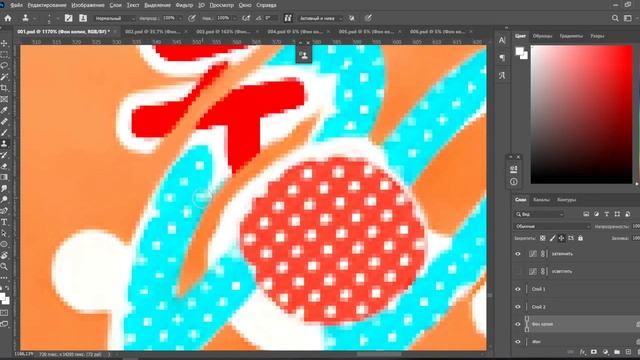The height and width of the screenshot is (360, 640).
Task: Show the hidden осветлить adjustment layer
Action: (518, 271)
